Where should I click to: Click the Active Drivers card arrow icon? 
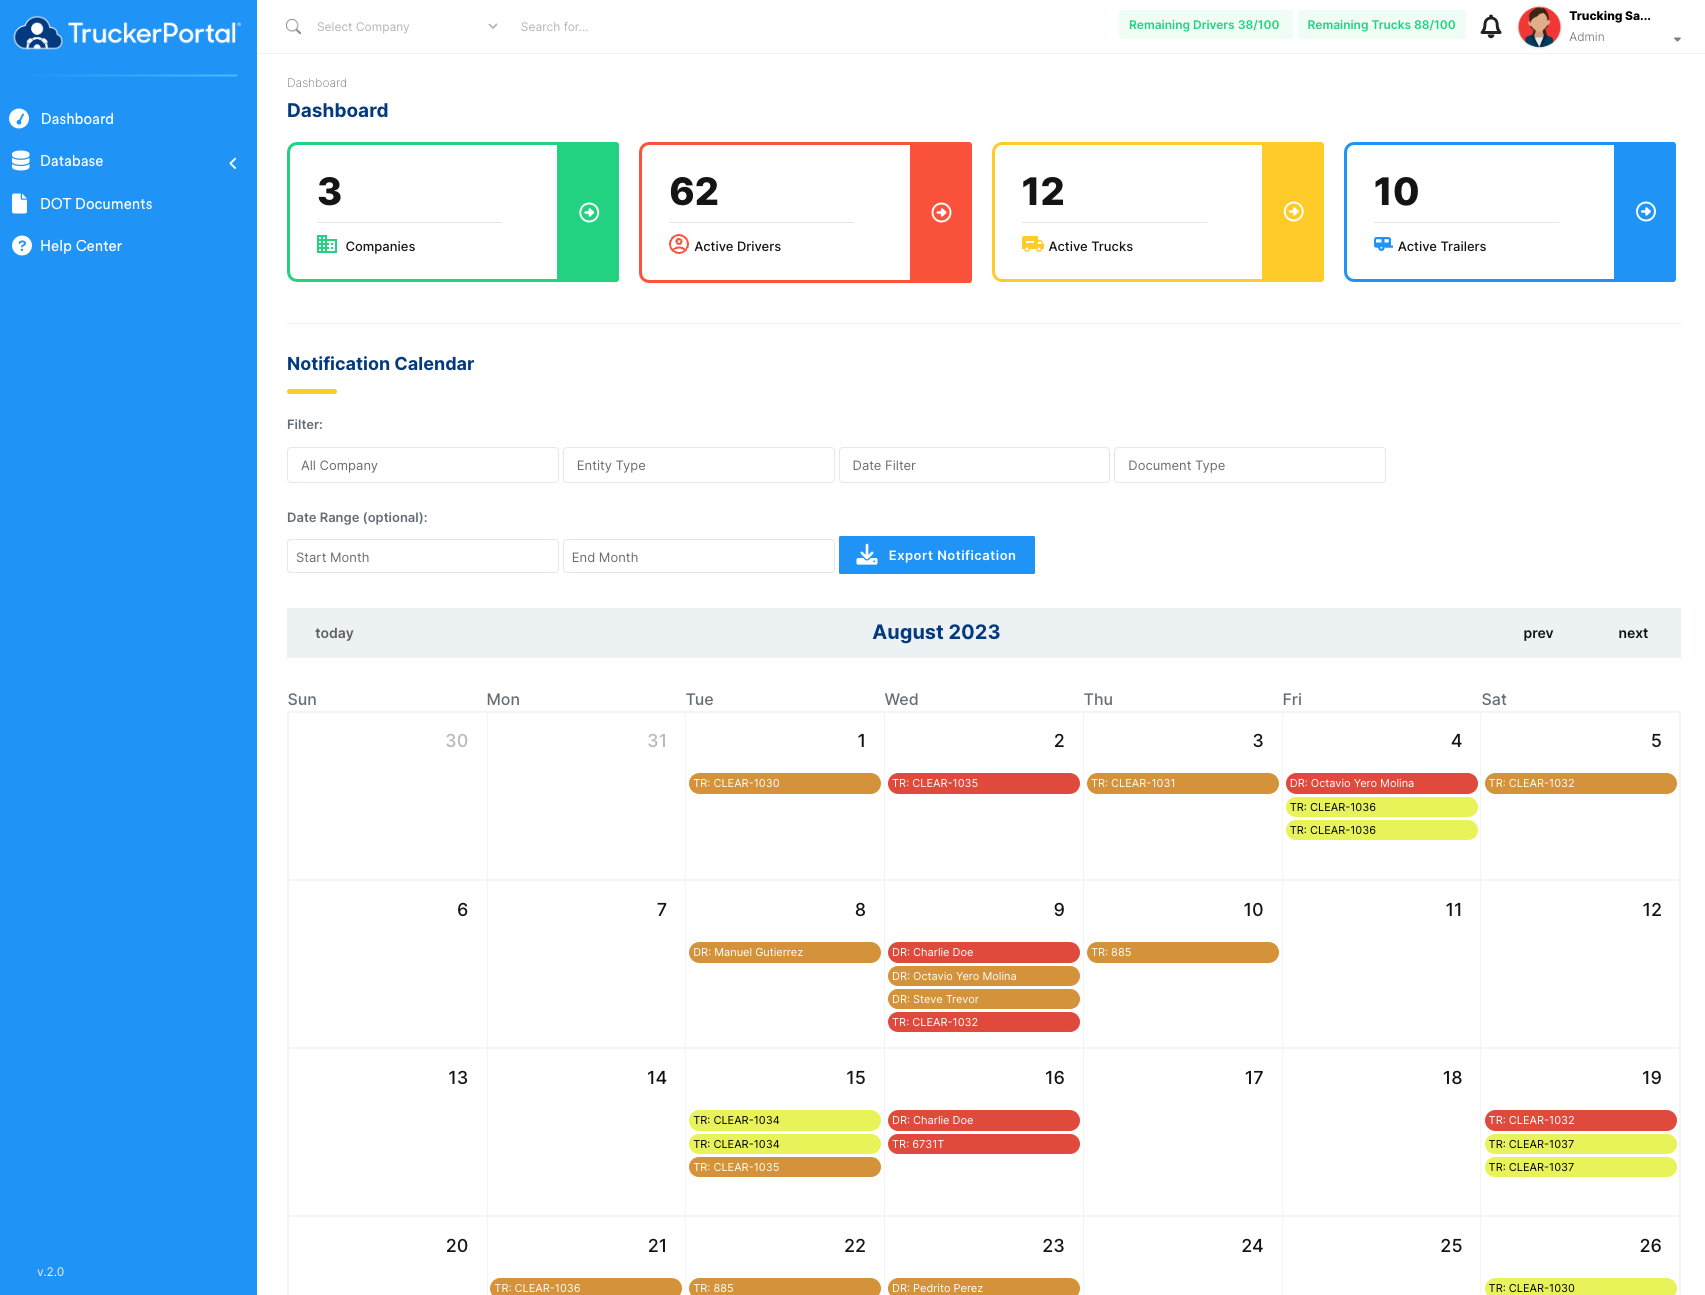coord(941,212)
